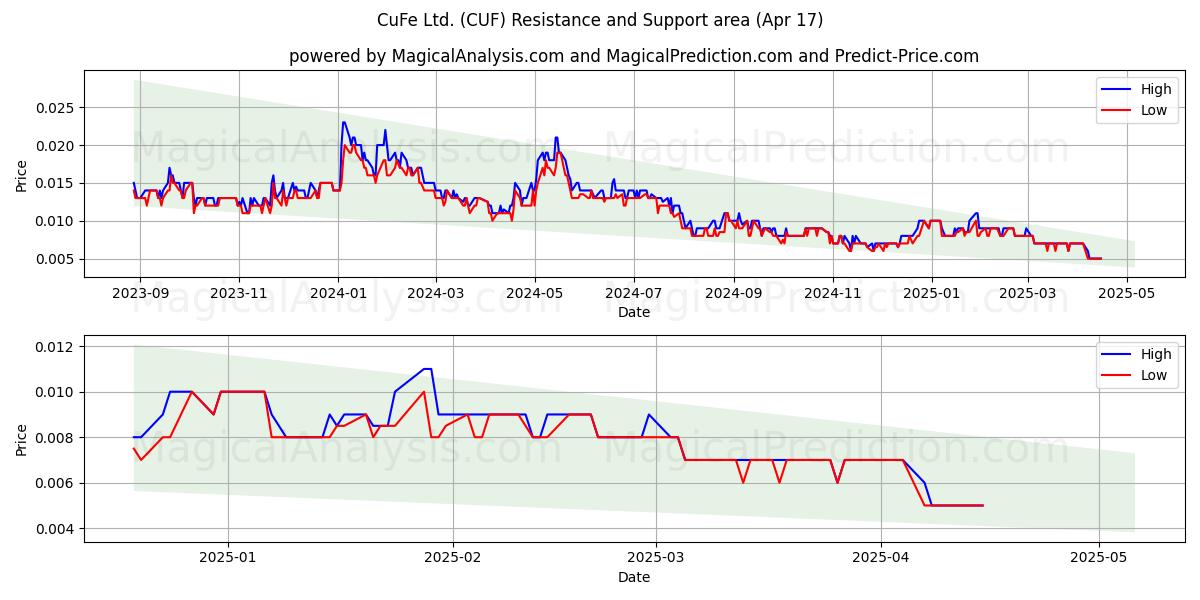Click the top chart x-axis label '2024-01'

(x=338, y=293)
